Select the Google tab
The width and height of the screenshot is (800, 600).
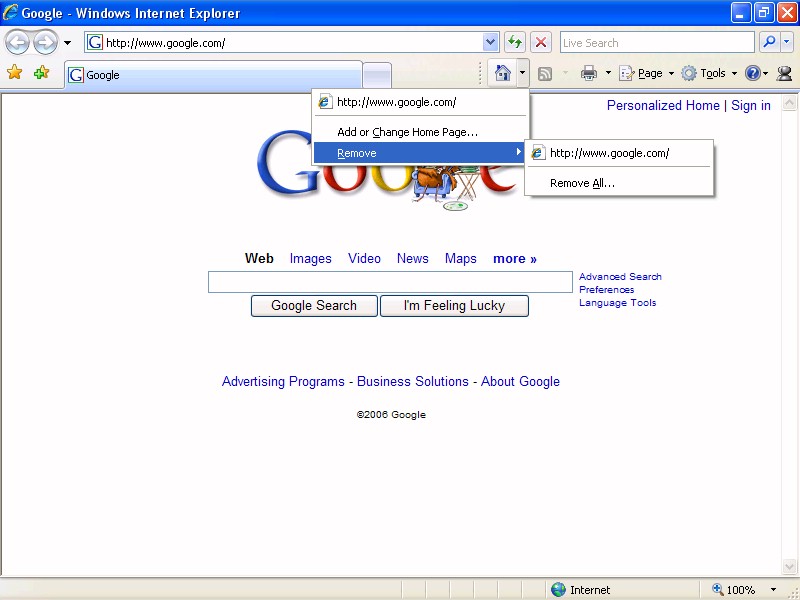point(213,75)
